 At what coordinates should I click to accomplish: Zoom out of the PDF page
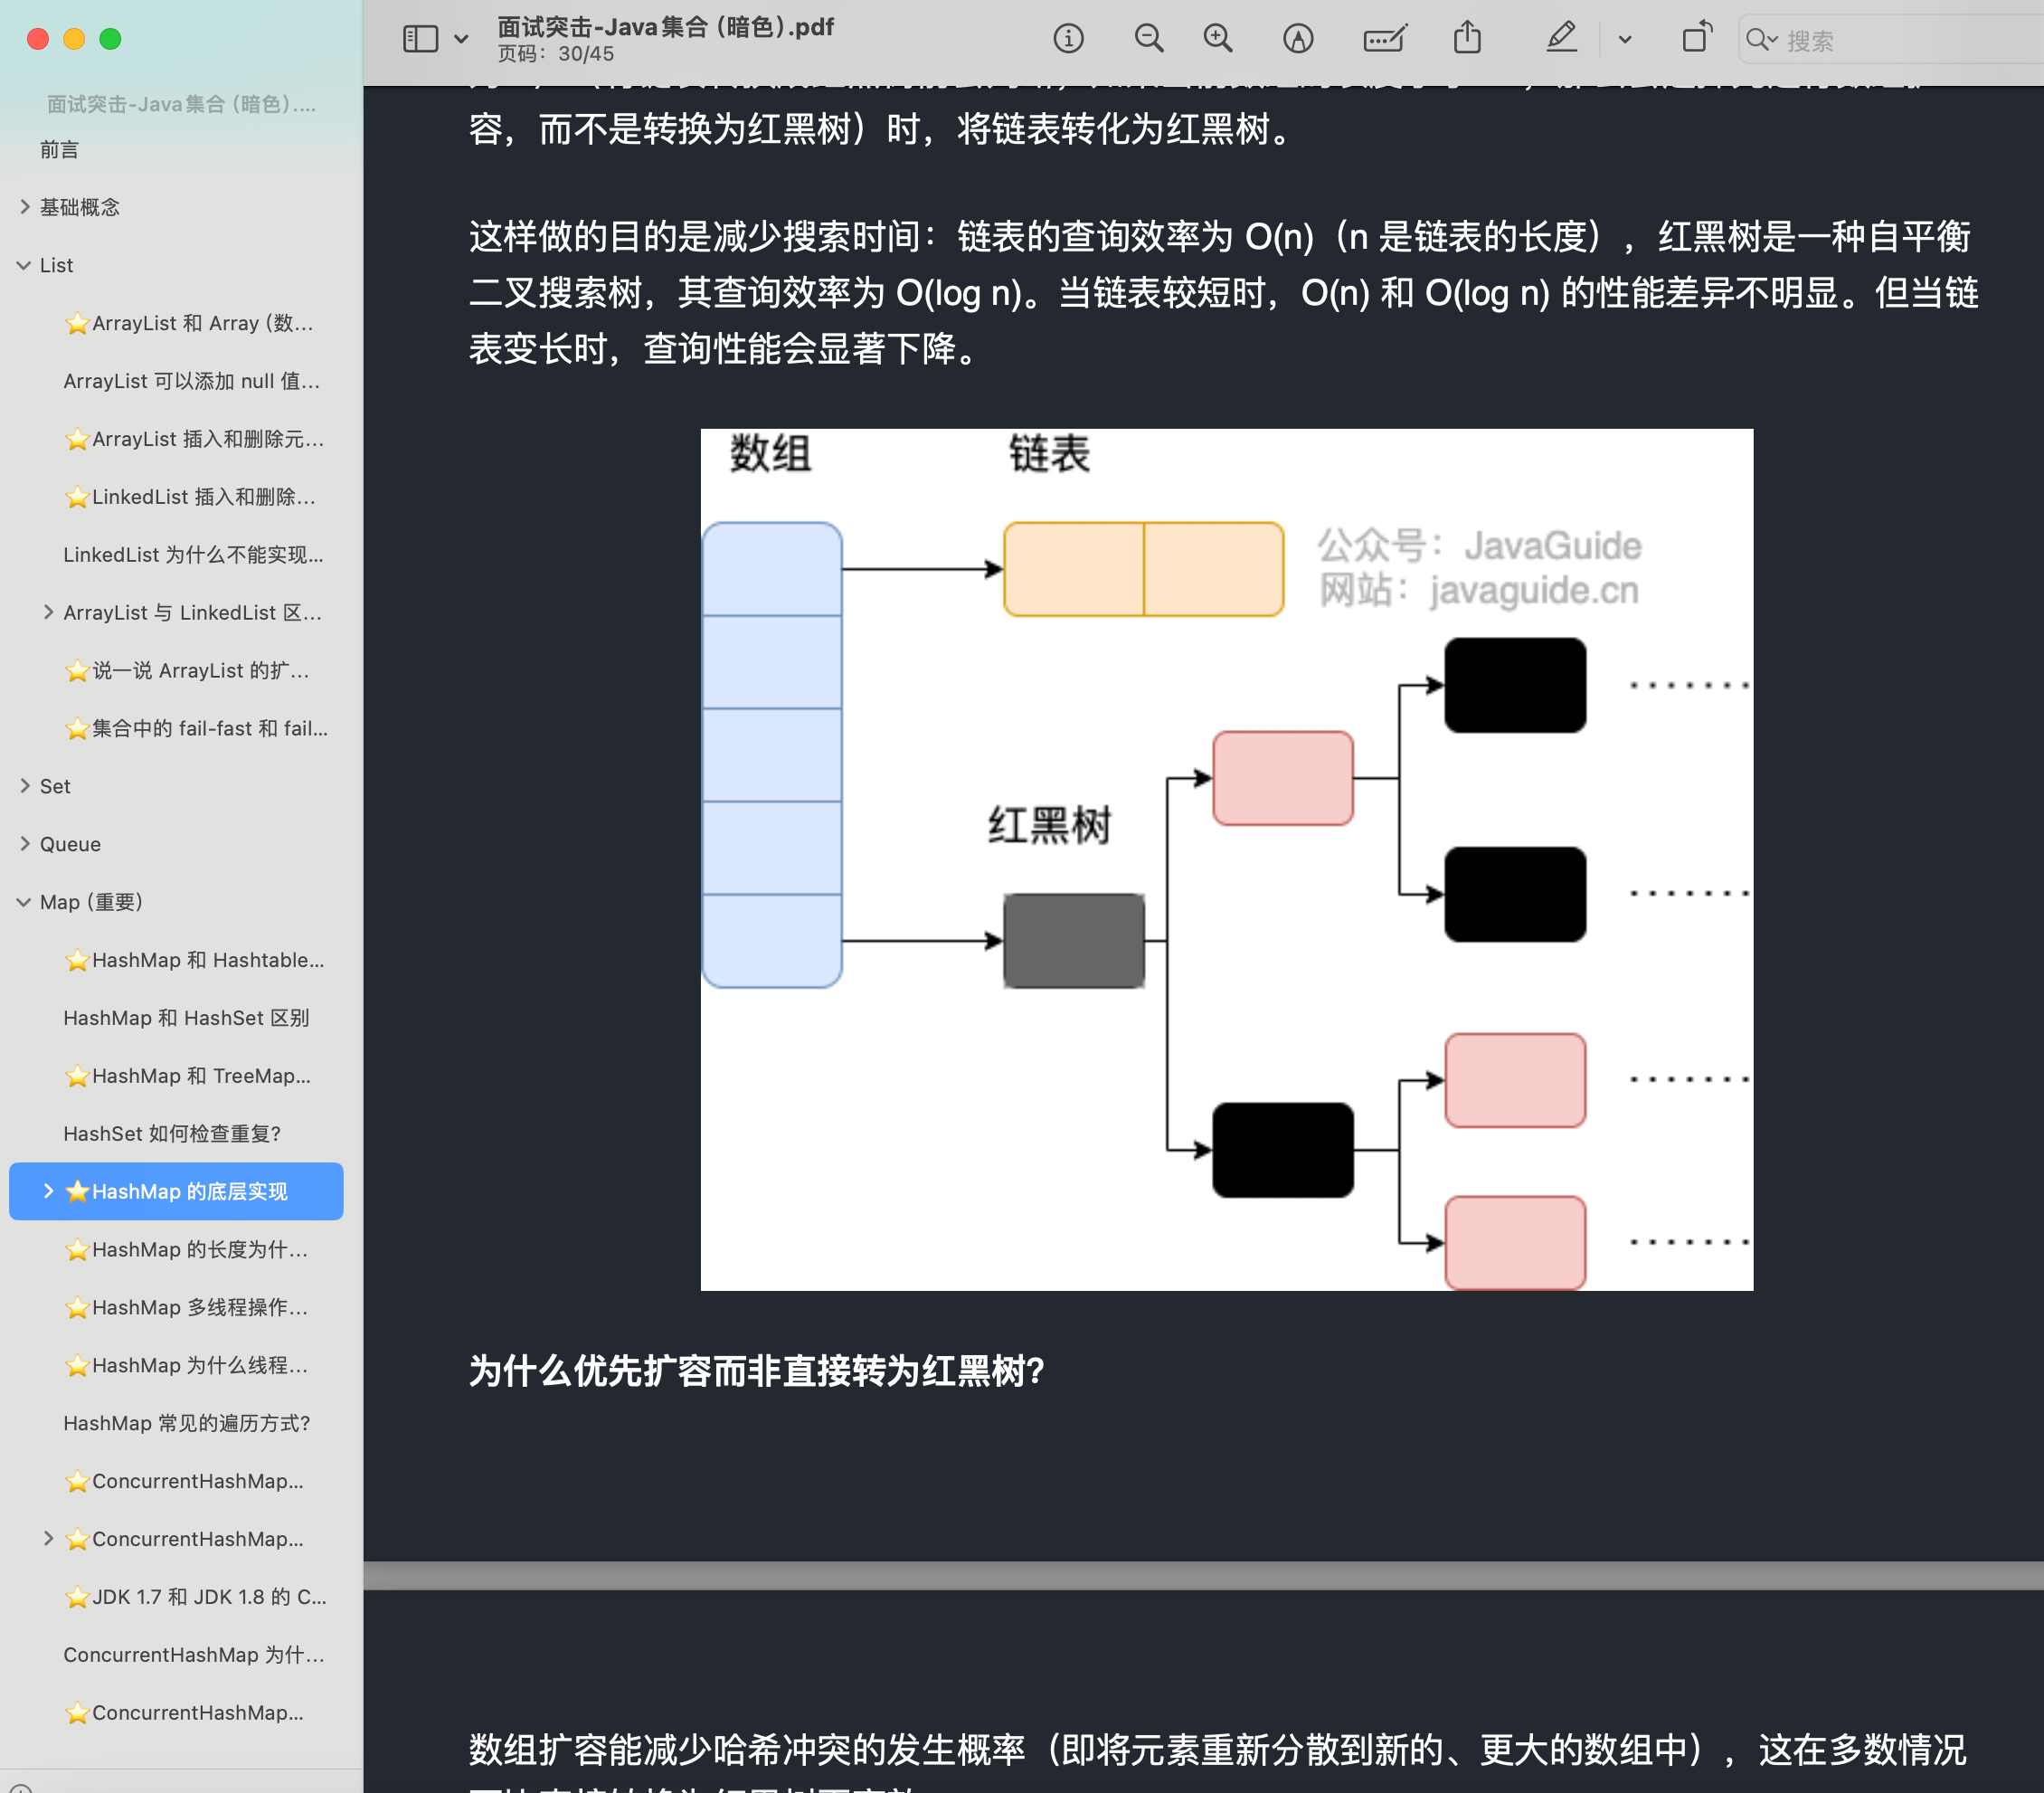click(1148, 38)
